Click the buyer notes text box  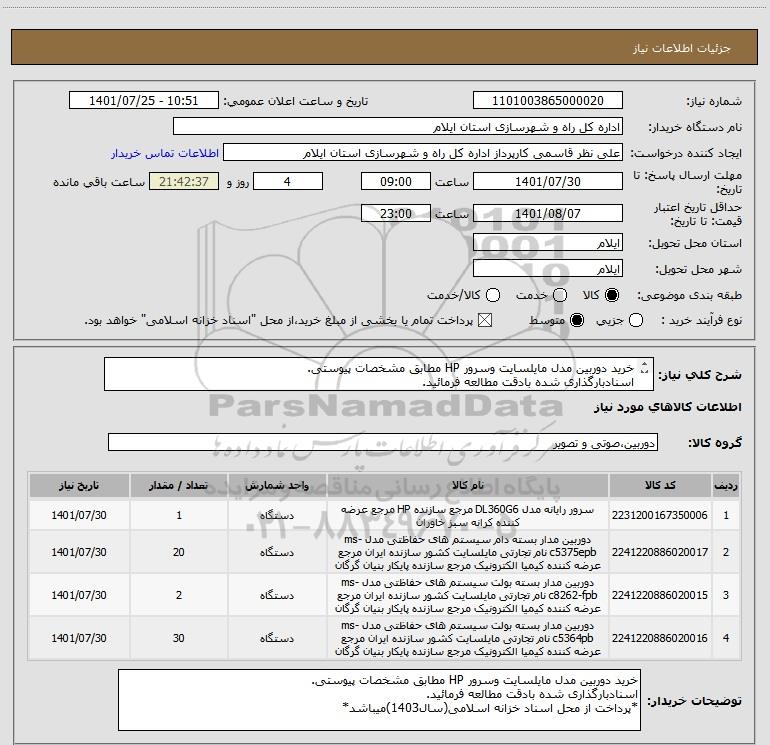380,700
